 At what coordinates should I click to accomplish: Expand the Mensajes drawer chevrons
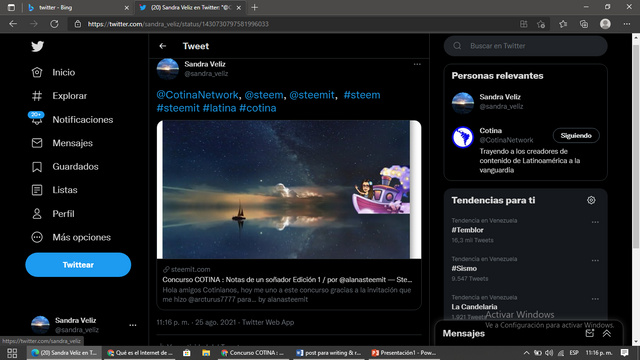coord(607,333)
